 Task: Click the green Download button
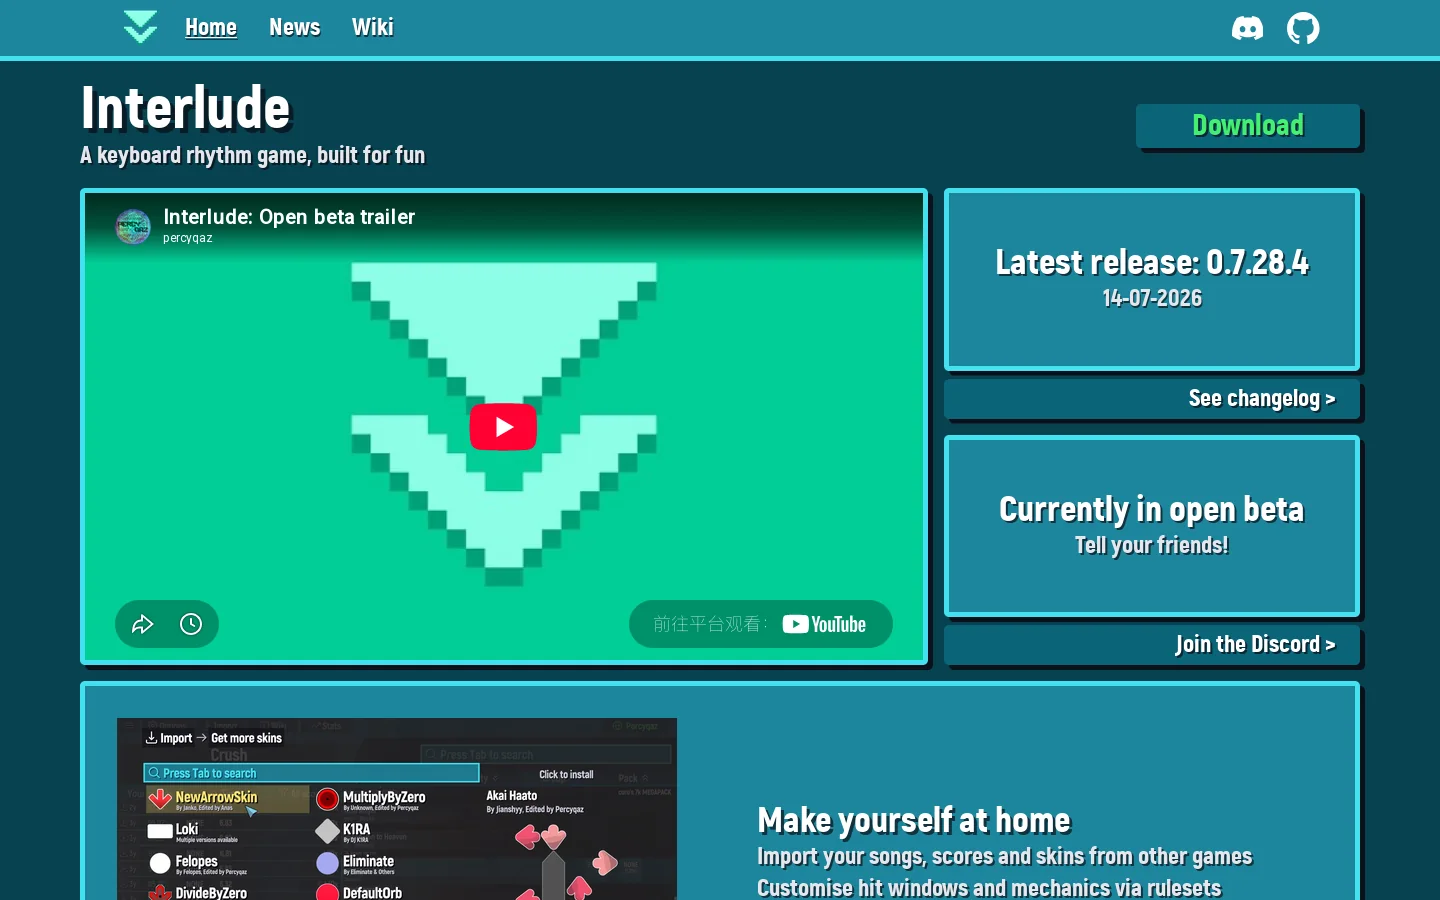coord(1248,126)
